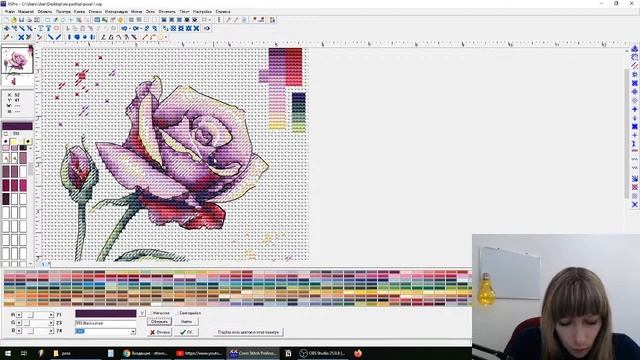
Task: Click the yellow circle icon in top toolbar
Action: point(120,20)
